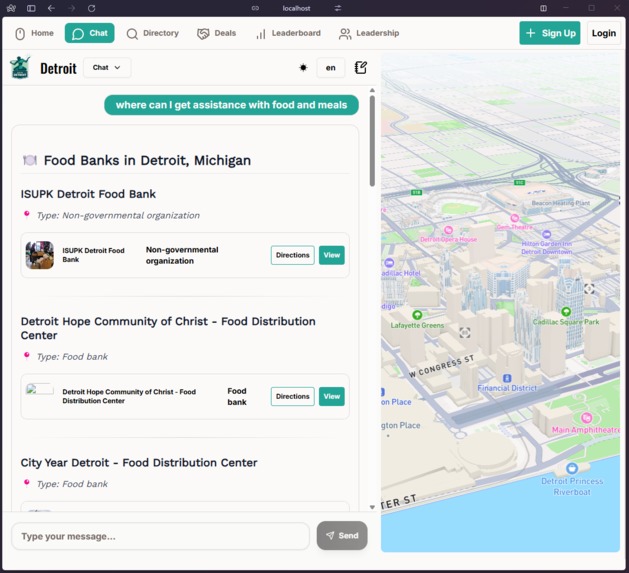Click the Login button
This screenshot has height=573, width=629.
pos(604,33)
